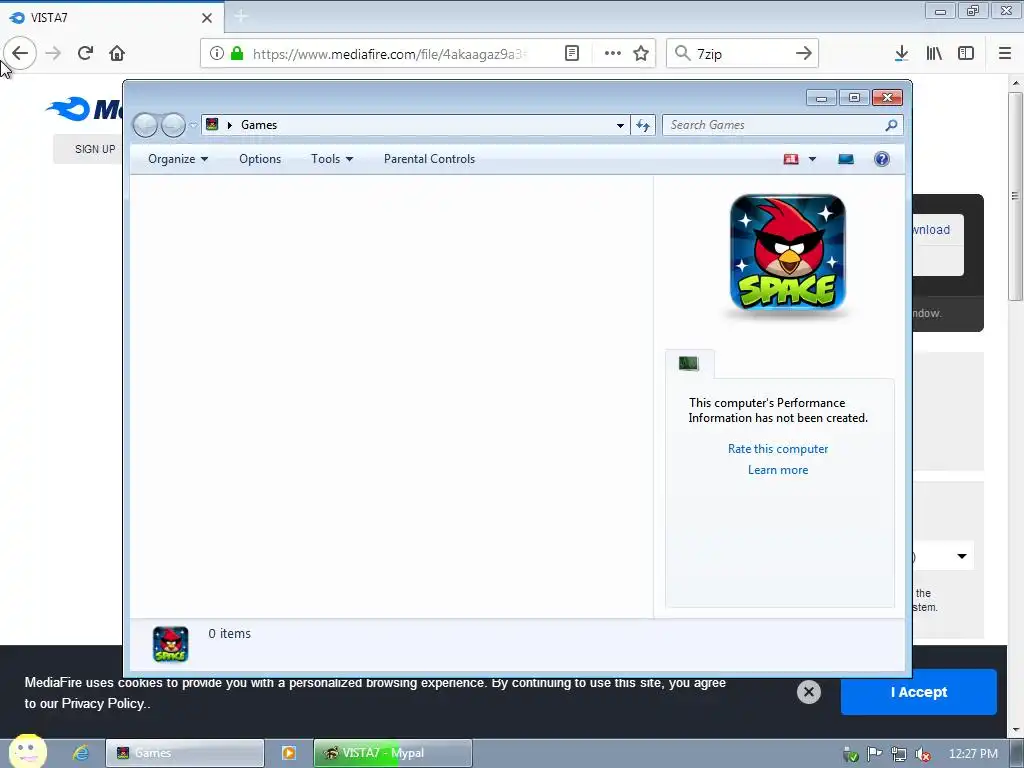Click the Learn more link
Screen dimensions: 1024x768
point(778,470)
